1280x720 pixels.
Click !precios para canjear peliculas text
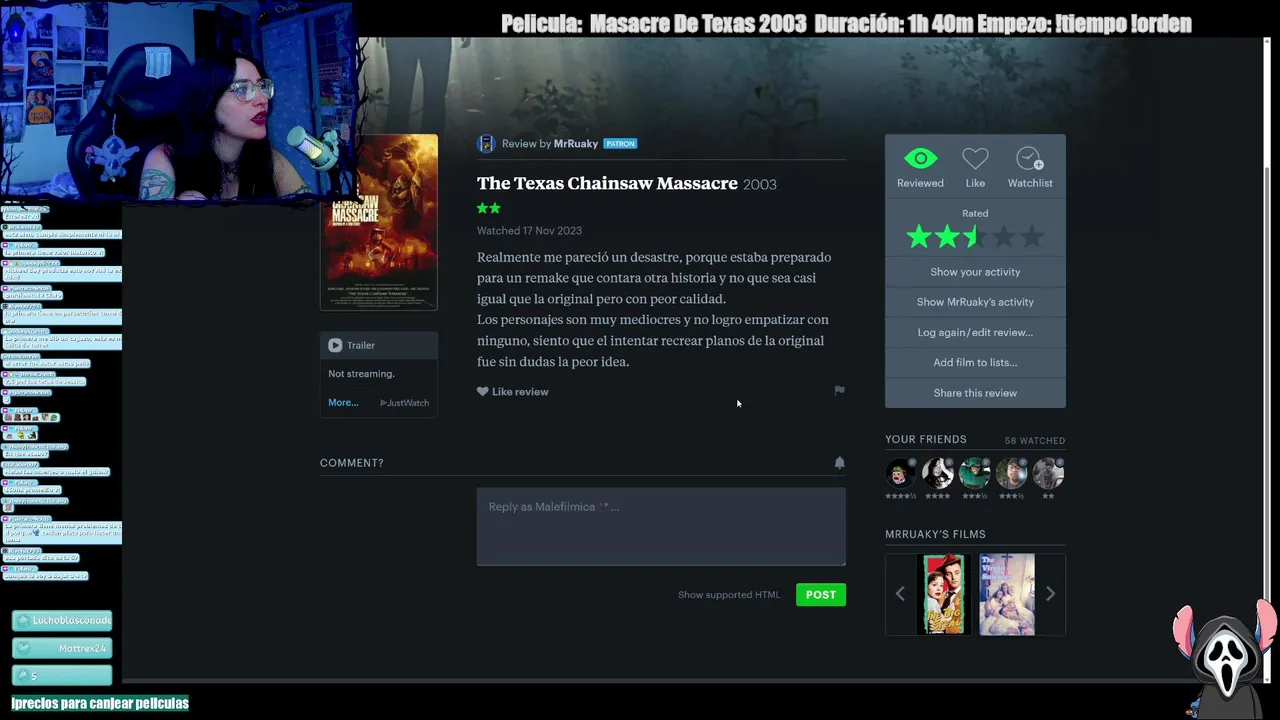(100, 703)
